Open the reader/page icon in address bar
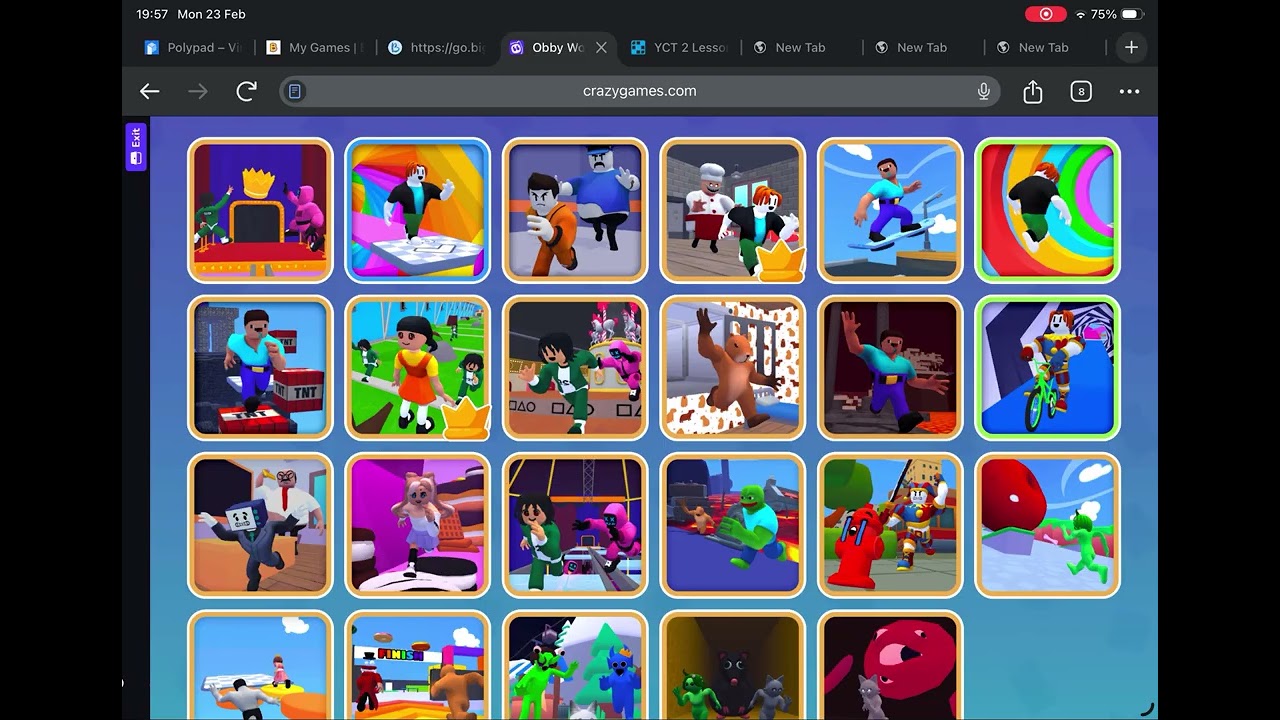The image size is (1280, 720). point(295,91)
